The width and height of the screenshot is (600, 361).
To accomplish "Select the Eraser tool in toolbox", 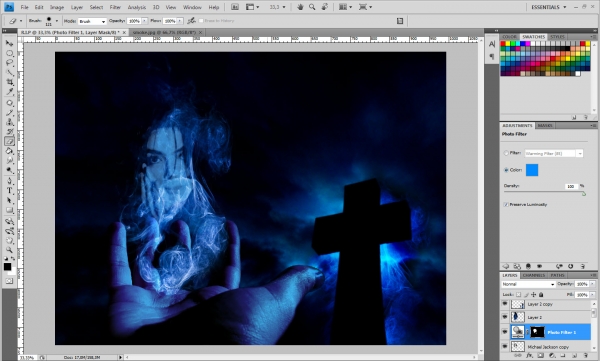I will pyautogui.click(x=9, y=141).
